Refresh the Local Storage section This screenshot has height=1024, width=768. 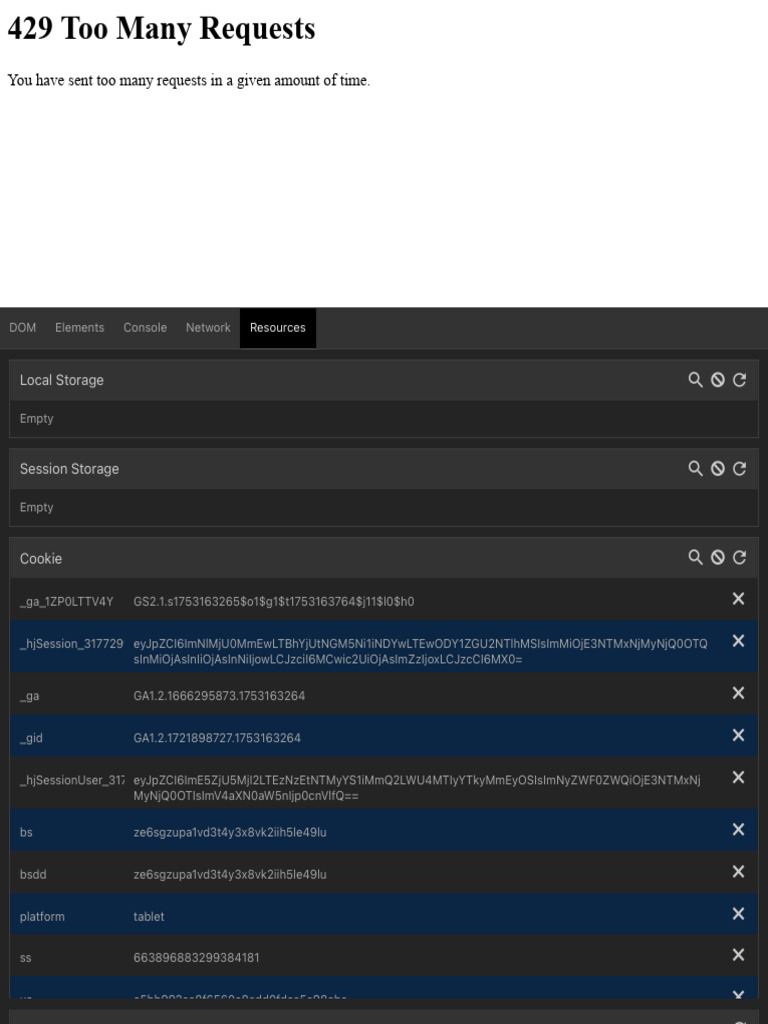pos(739,380)
